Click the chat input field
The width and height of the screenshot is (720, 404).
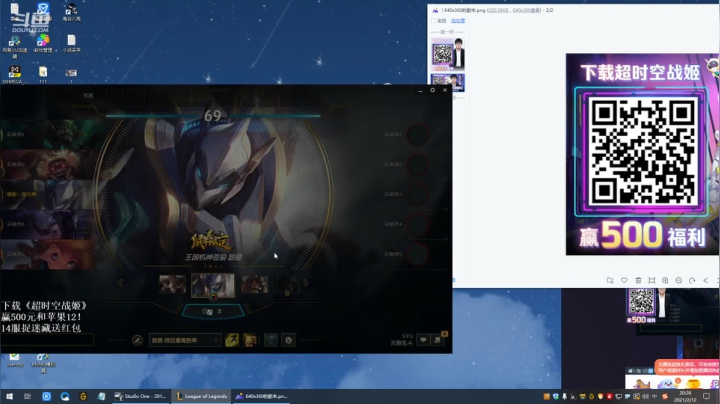pyautogui.click(x=47, y=340)
